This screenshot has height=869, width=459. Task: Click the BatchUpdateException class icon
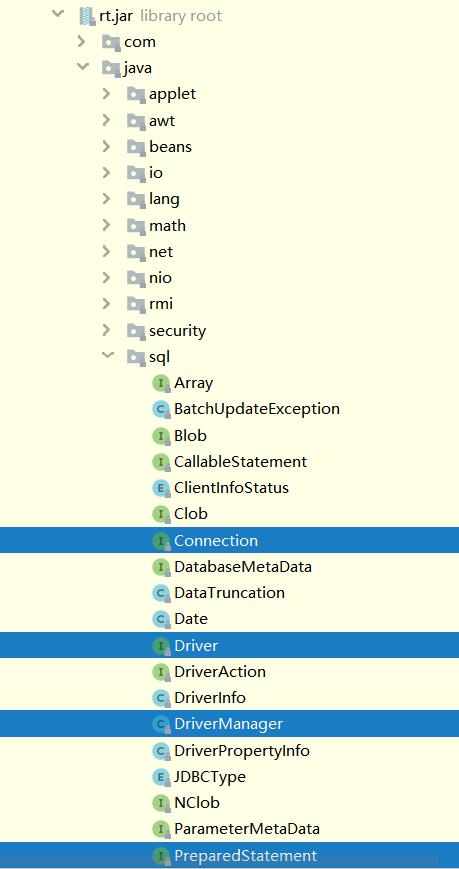(160, 409)
